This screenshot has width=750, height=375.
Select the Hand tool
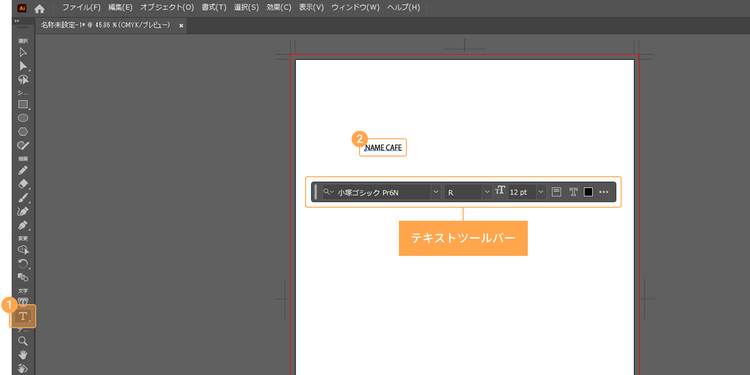point(23,354)
